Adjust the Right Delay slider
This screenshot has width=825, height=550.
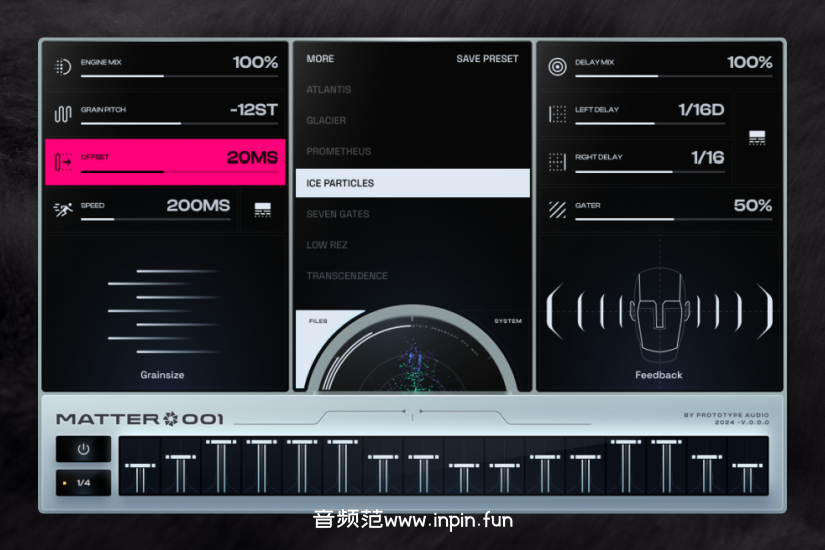[650, 172]
